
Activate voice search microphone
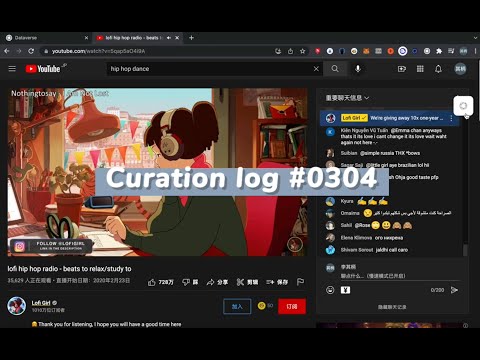click(358, 69)
